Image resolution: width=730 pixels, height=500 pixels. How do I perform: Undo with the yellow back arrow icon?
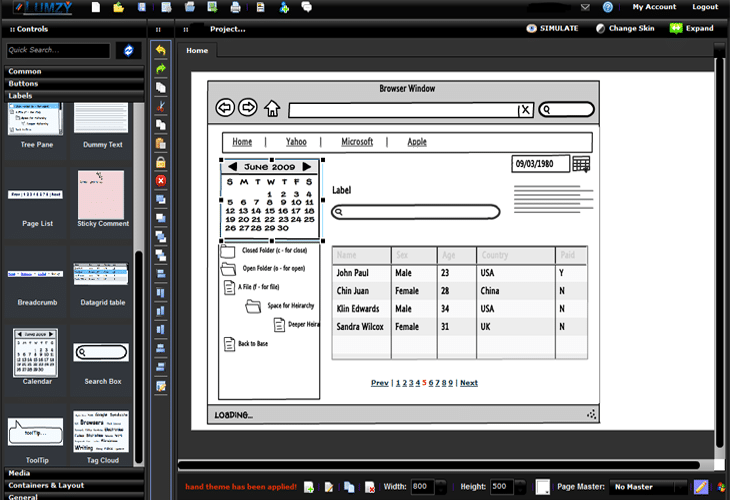161,50
